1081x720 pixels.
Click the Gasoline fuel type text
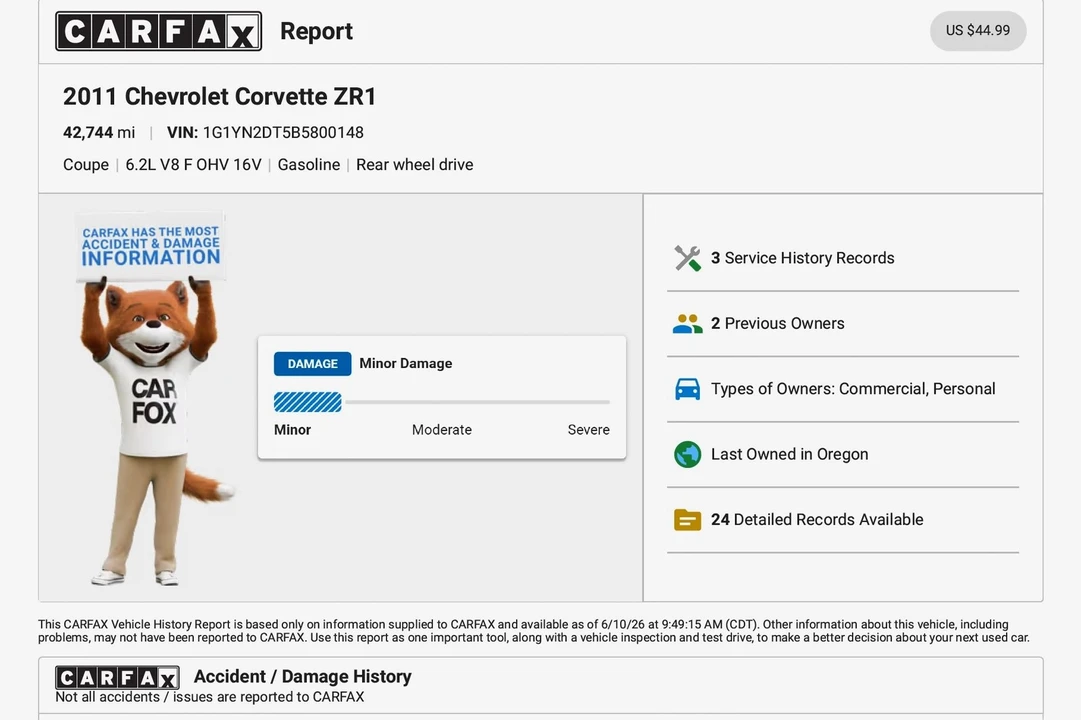click(308, 165)
